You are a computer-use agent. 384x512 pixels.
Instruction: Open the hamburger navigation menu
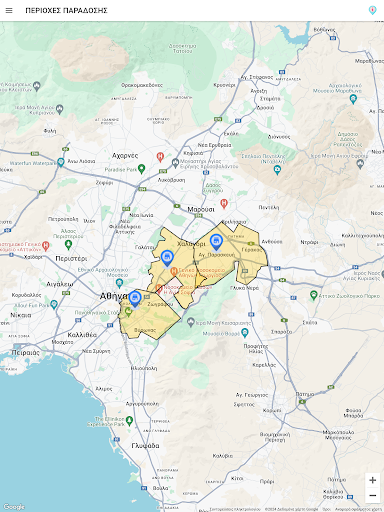coord(9,11)
